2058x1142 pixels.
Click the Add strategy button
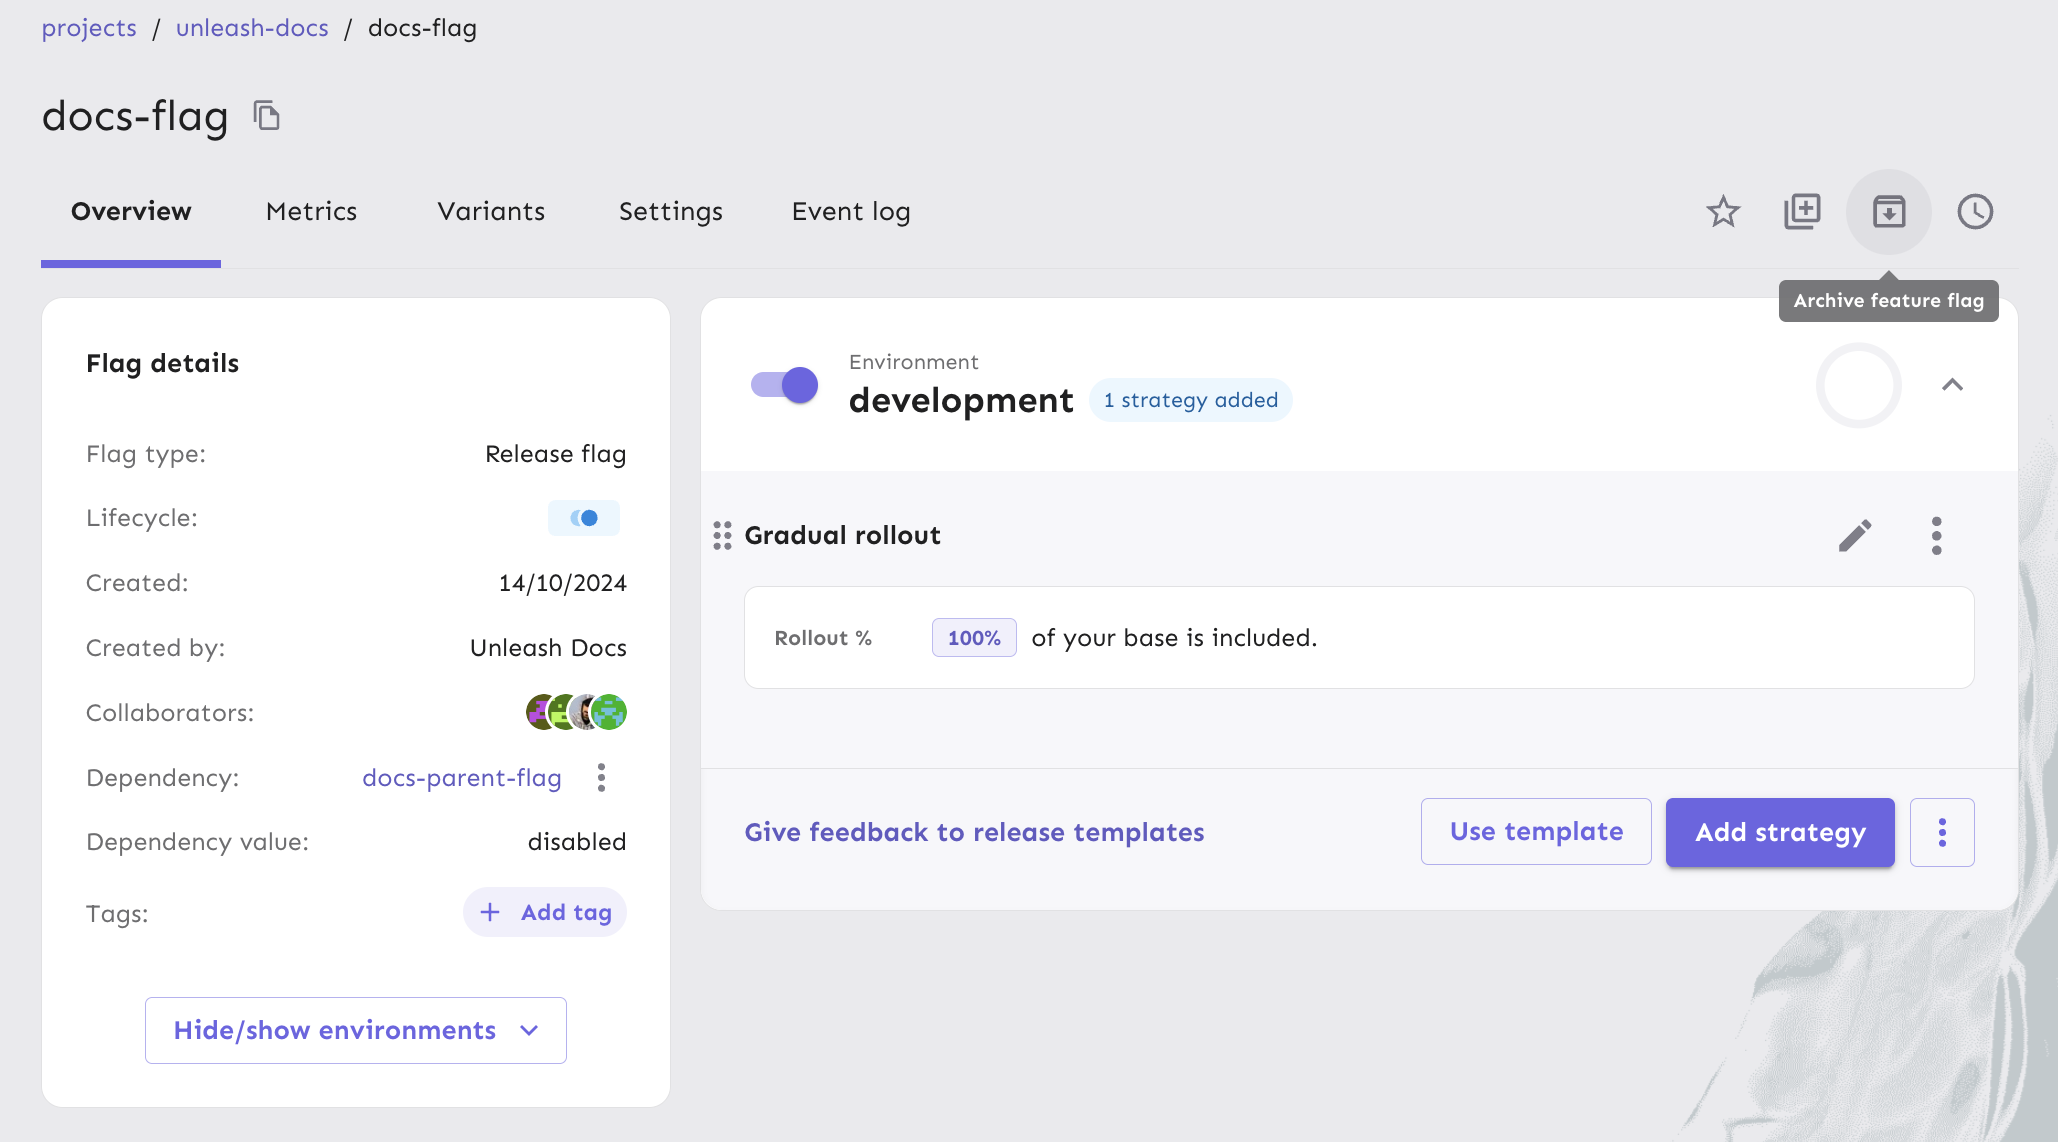(1779, 832)
